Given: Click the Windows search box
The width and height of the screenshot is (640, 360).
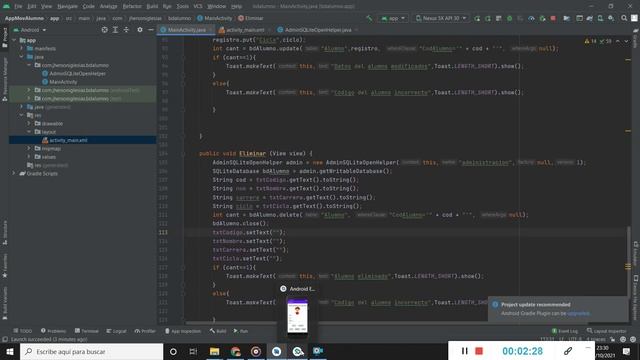Looking at the screenshot, I should [91, 351].
